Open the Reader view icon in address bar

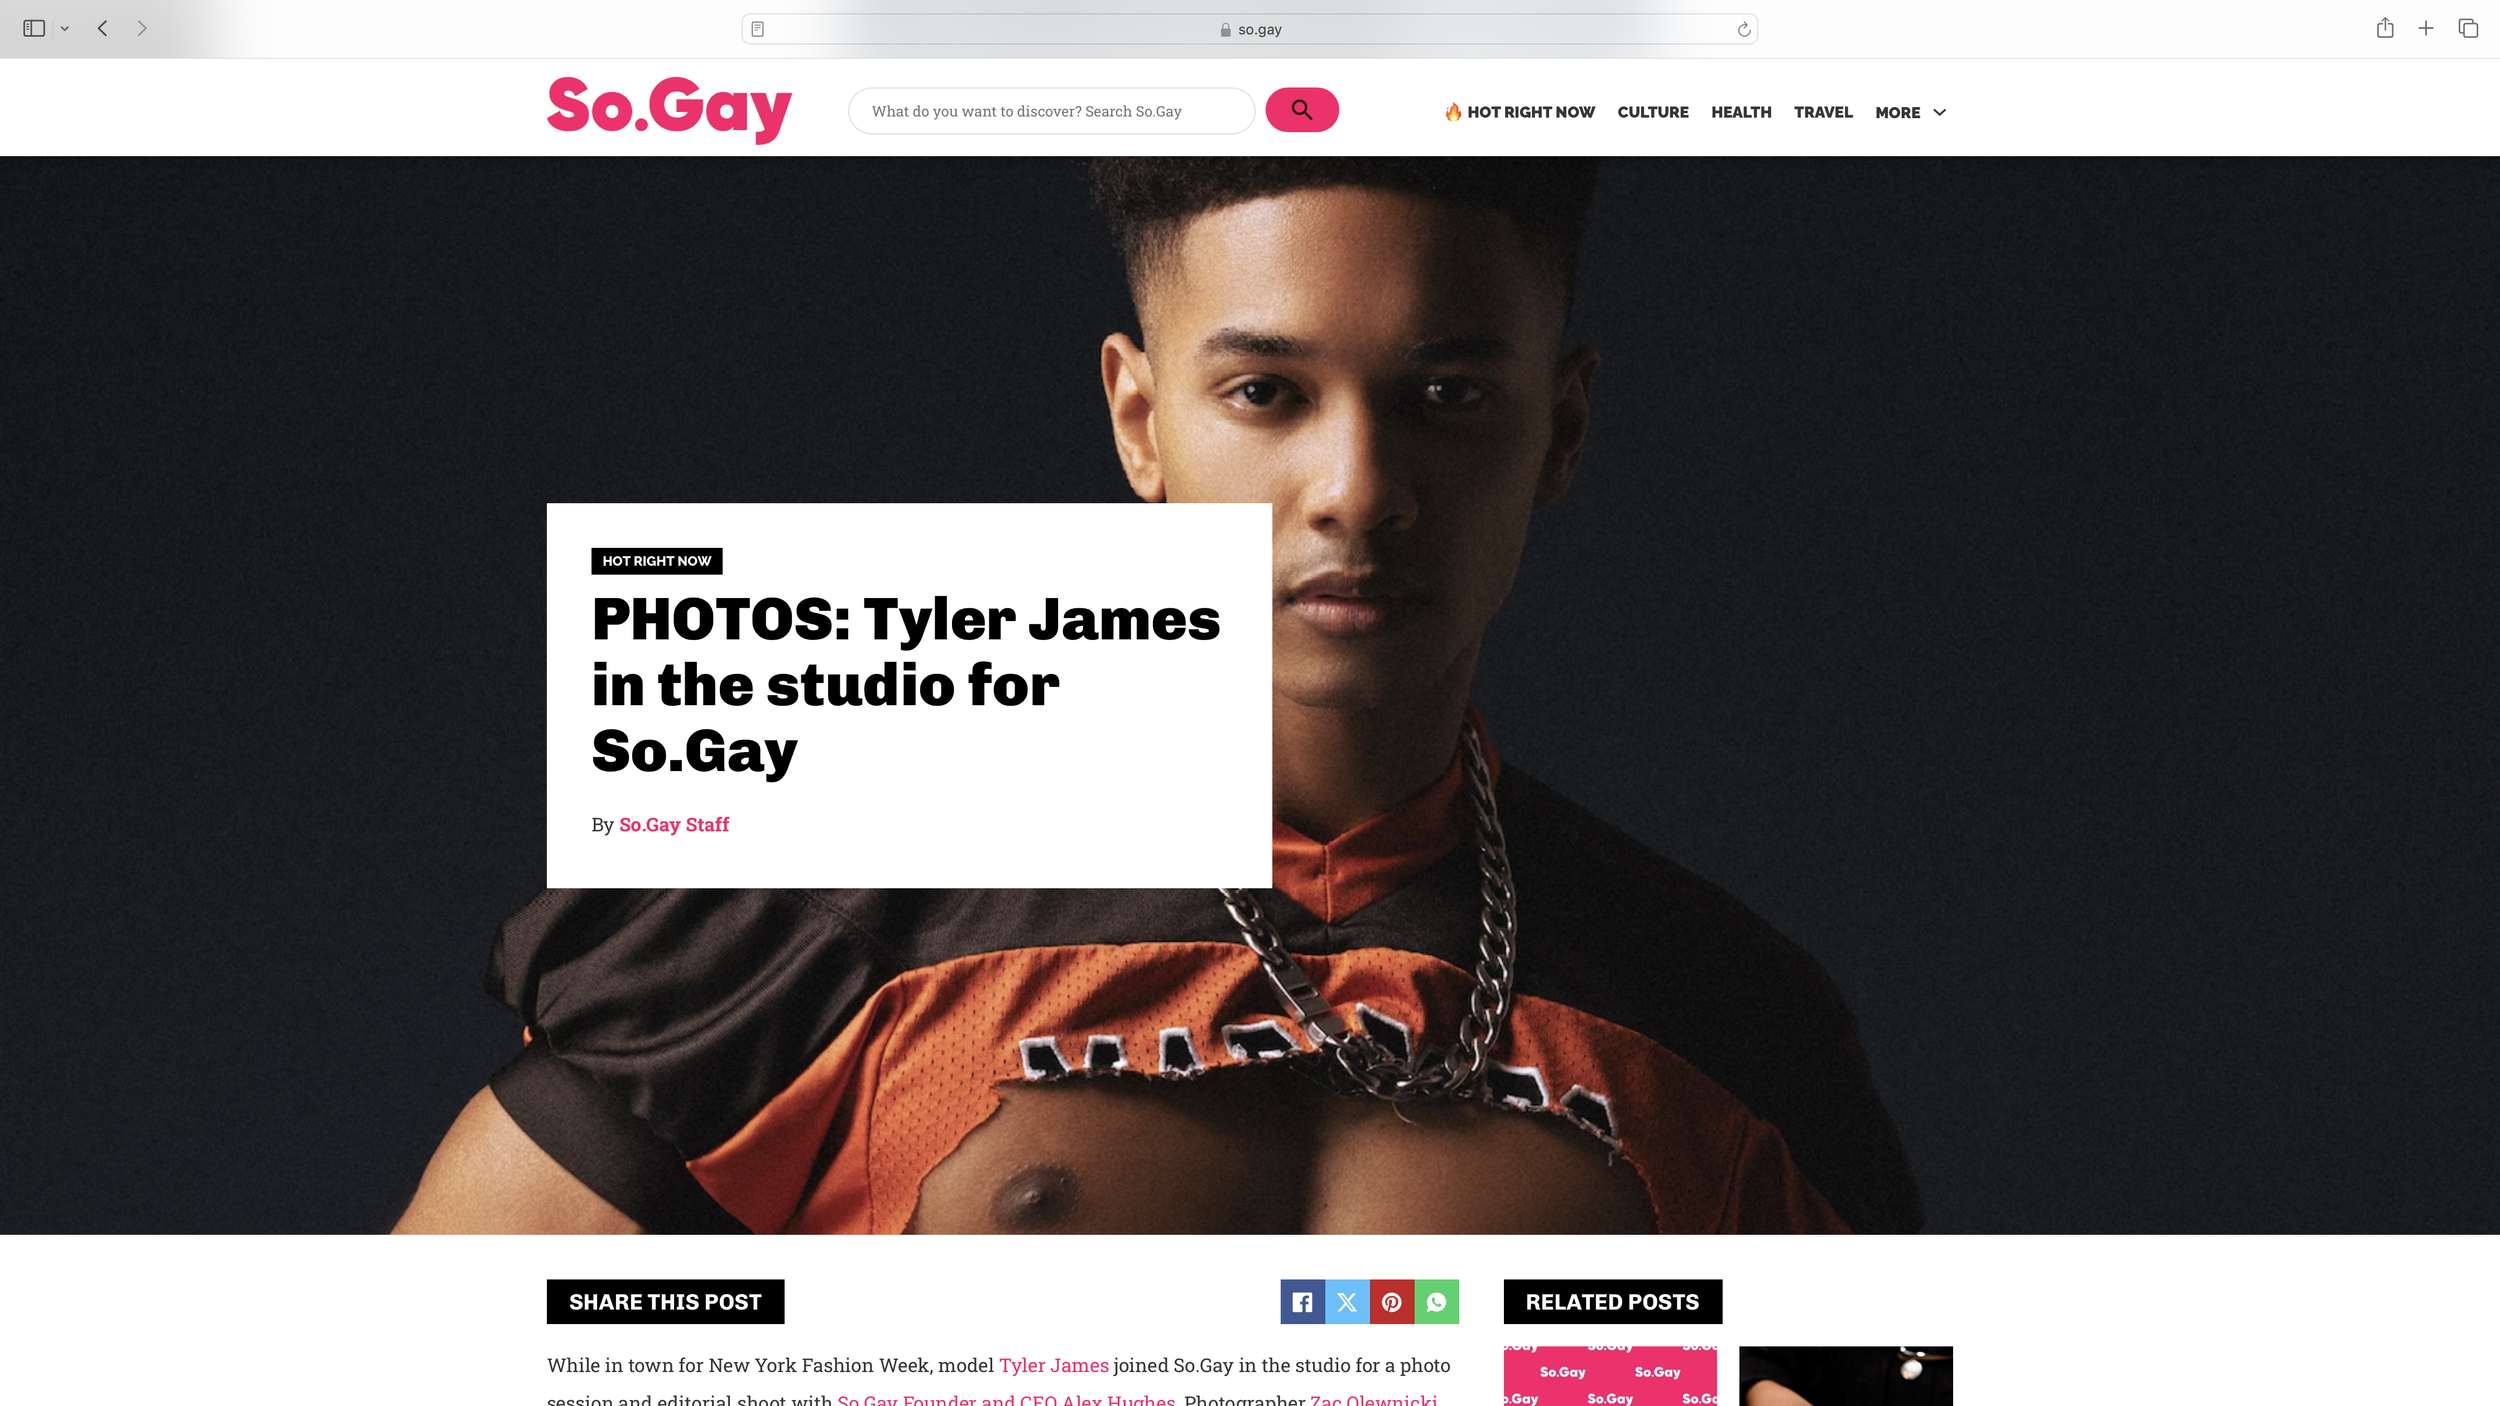(758, 29)
